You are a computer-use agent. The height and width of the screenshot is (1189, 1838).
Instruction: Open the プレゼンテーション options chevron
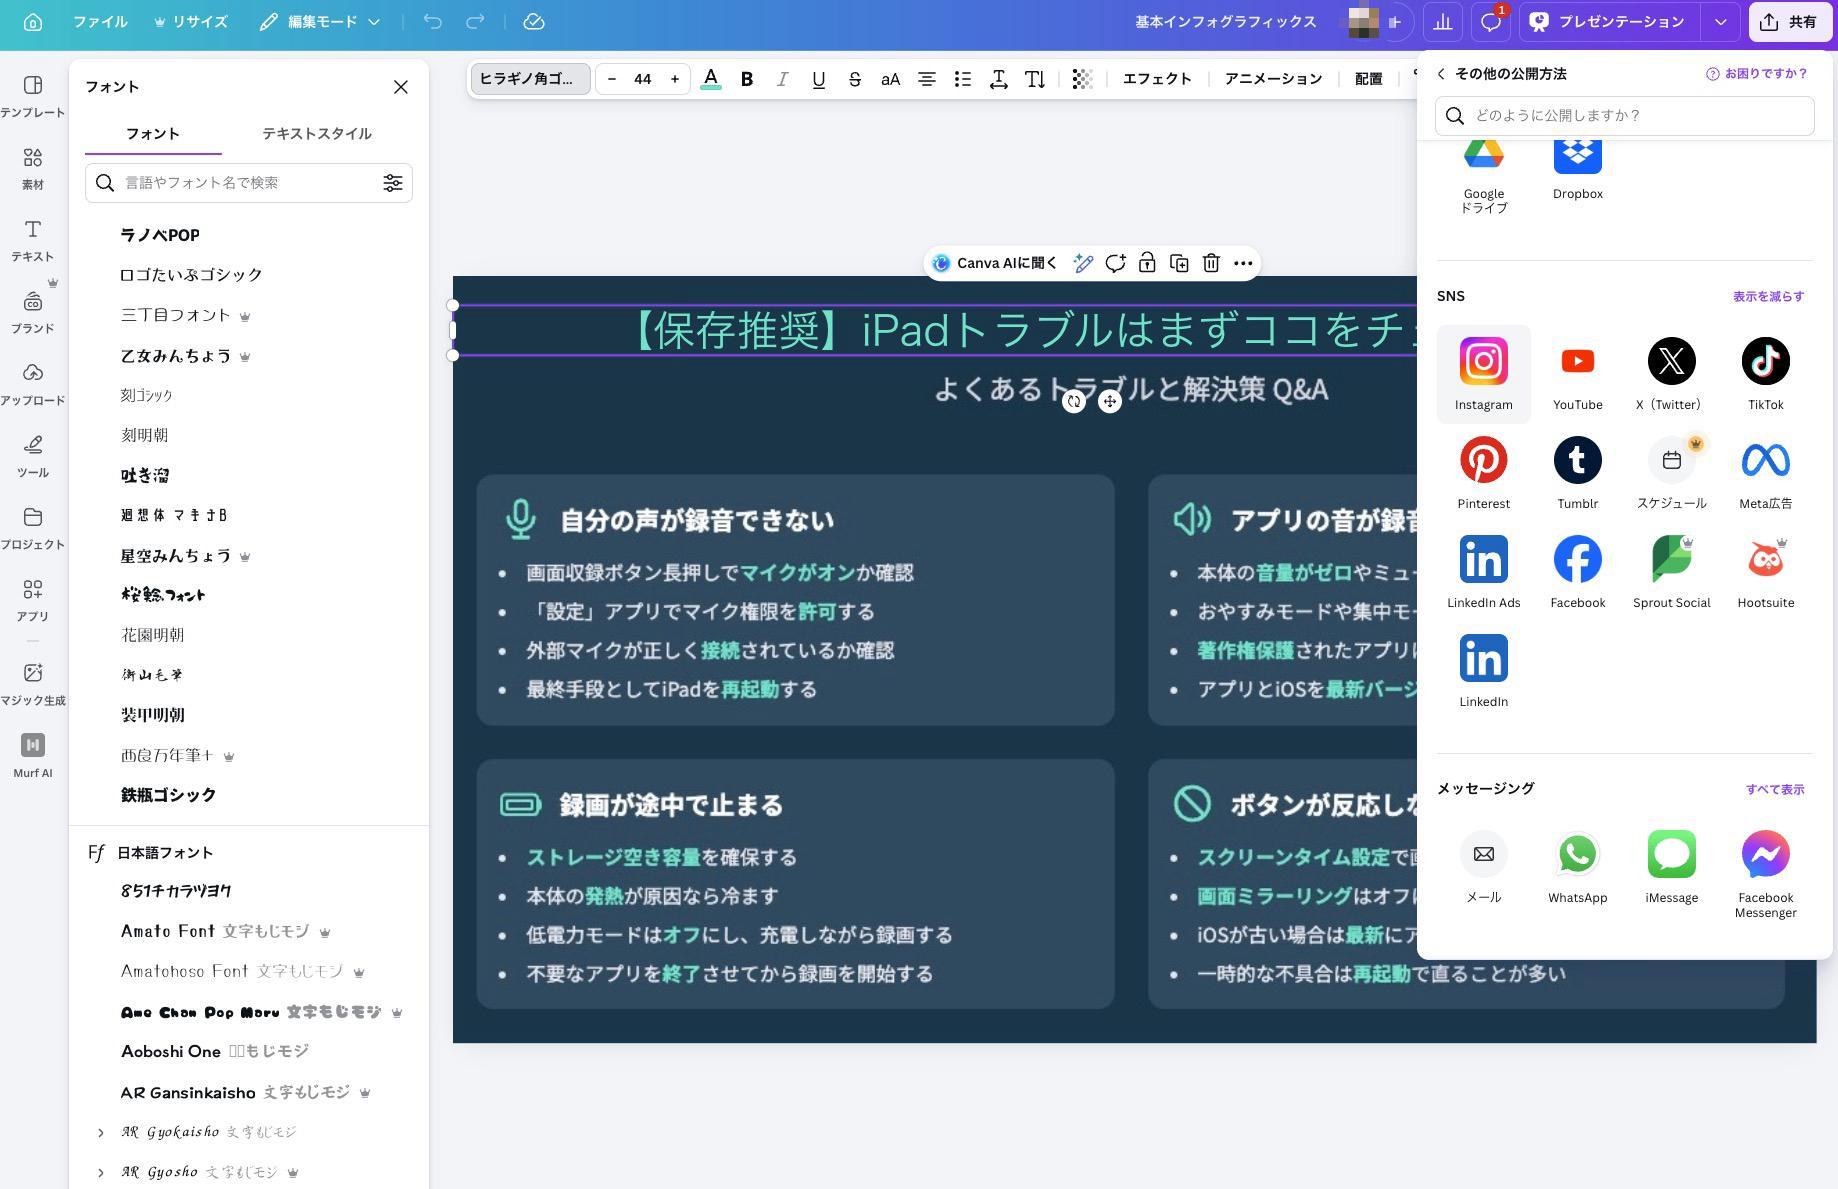(1721, 21)
